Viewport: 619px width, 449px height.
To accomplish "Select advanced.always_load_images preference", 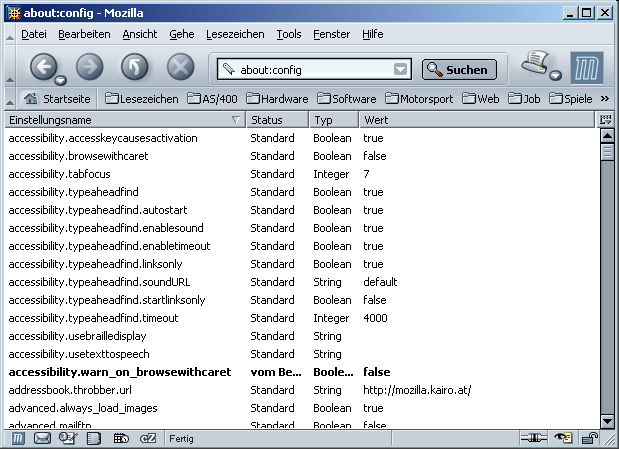I will click(x=302, y=408).
